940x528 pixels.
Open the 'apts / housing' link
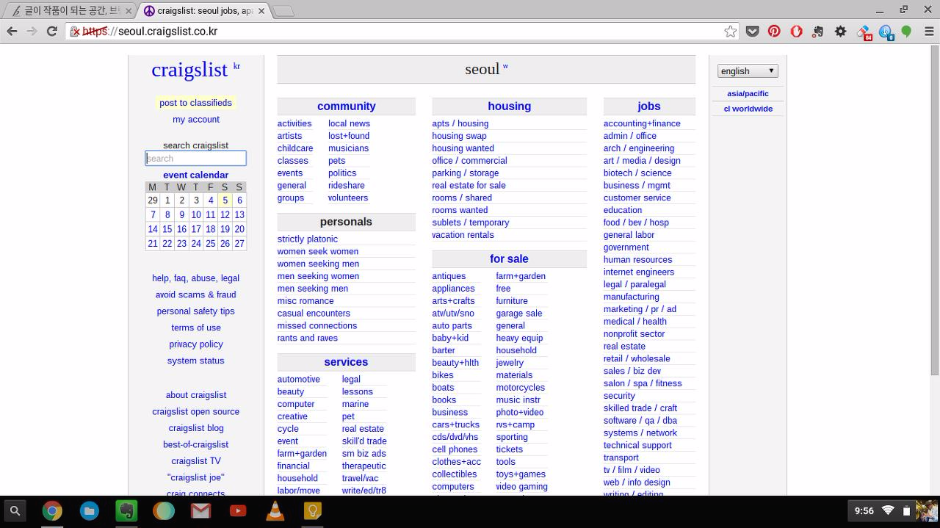(x=460, y=124)
